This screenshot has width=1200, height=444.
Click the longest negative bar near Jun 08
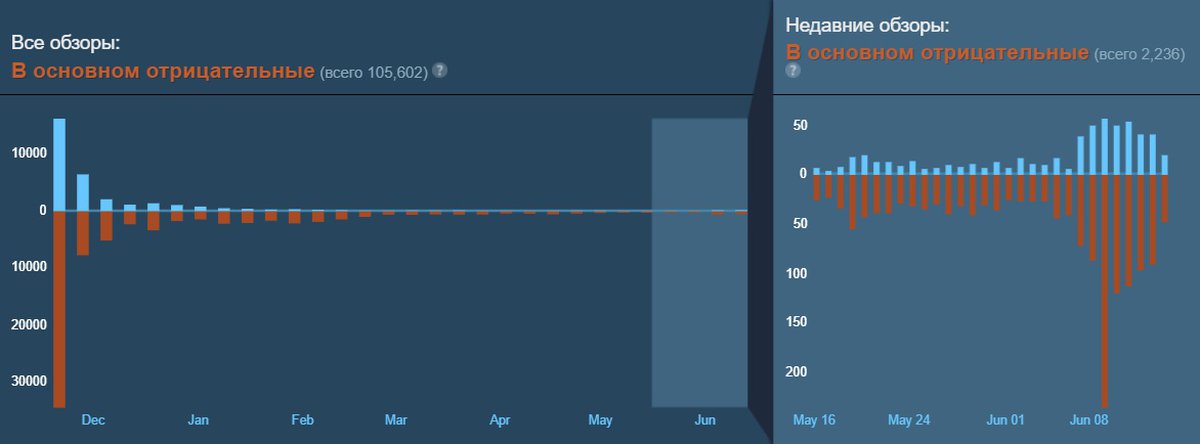click(1105, 290)
